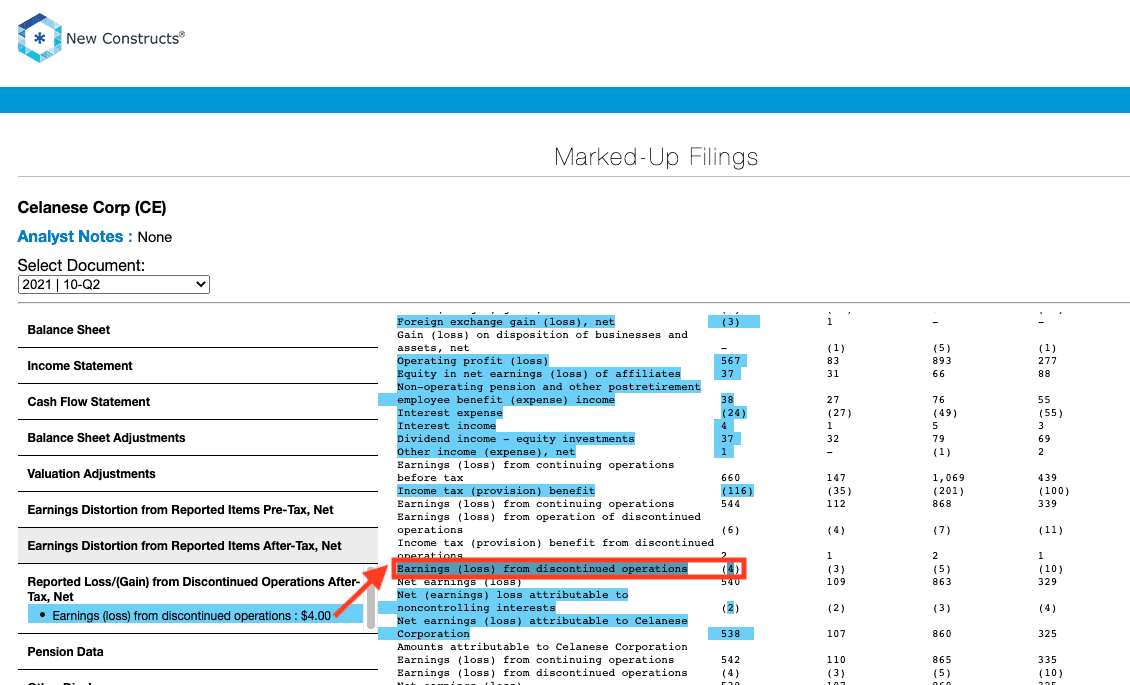
Task: Select Reported Loss/(Gain) from Discontinued Operations After-Tax, Net heading
Action: pos(193,589)
